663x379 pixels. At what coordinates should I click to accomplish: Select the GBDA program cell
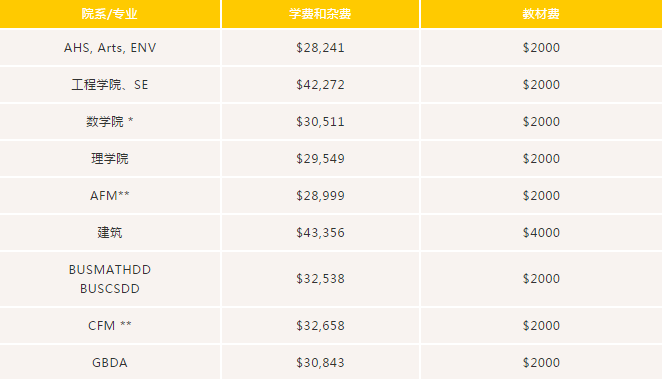click(110, 363)
